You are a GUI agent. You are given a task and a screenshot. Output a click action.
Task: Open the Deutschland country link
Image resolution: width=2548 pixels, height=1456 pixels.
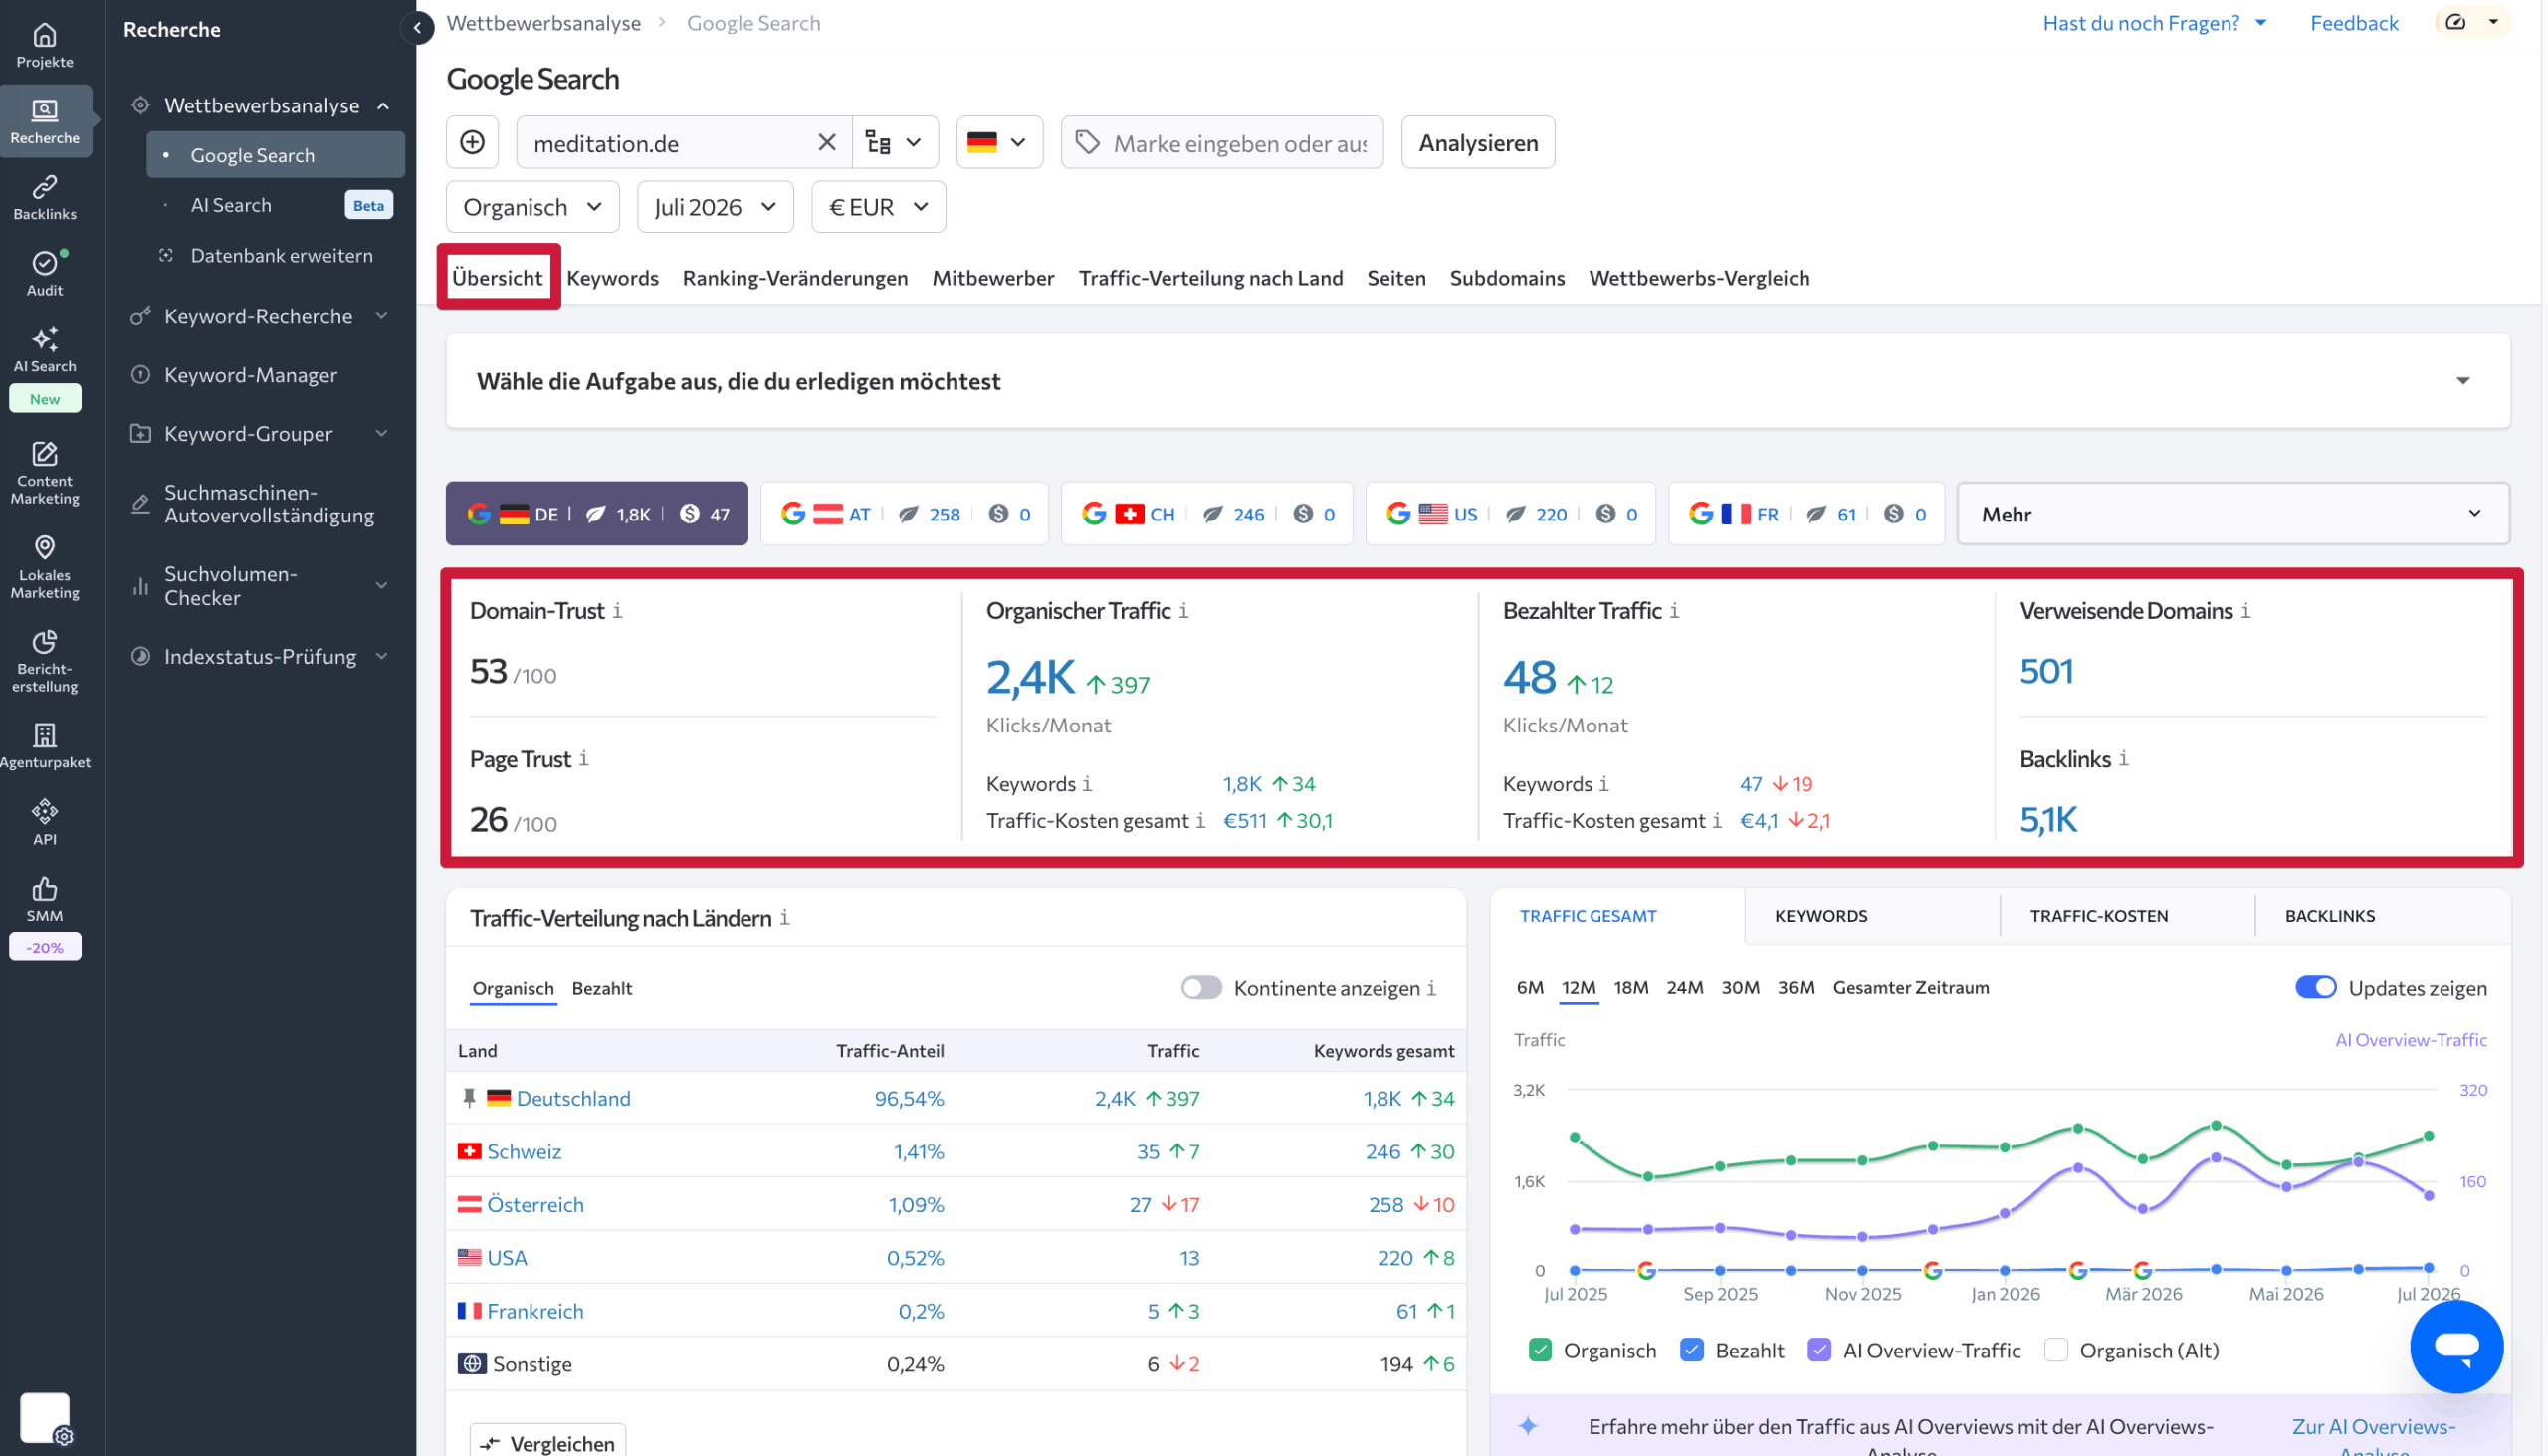pyautogui.click(x=574, y=1098)
